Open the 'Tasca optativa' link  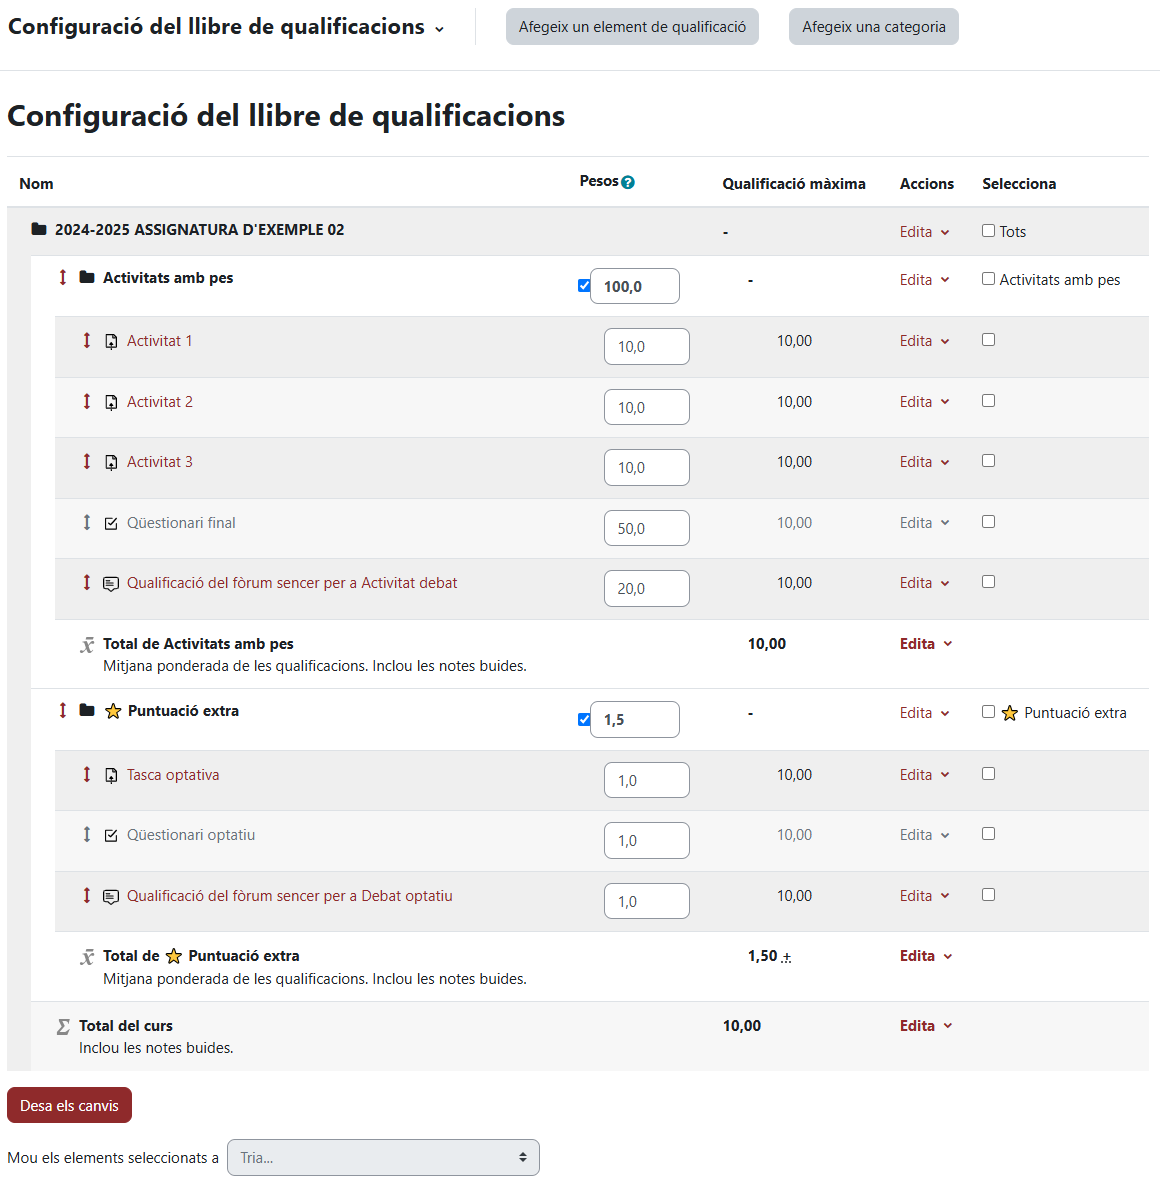point(173,775)
